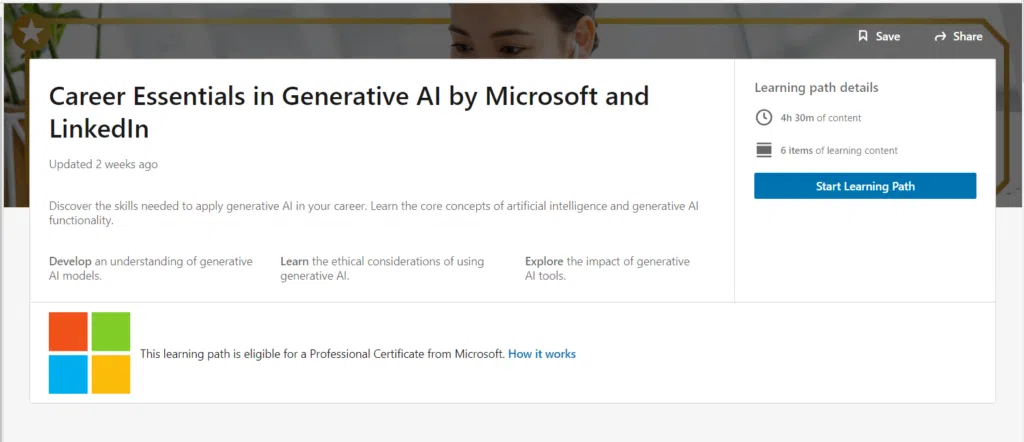Viewport: 1024px width, 442px height.
Task: Click the 'Discover the skills needed' description paragraph
Action: coord(374,213)
